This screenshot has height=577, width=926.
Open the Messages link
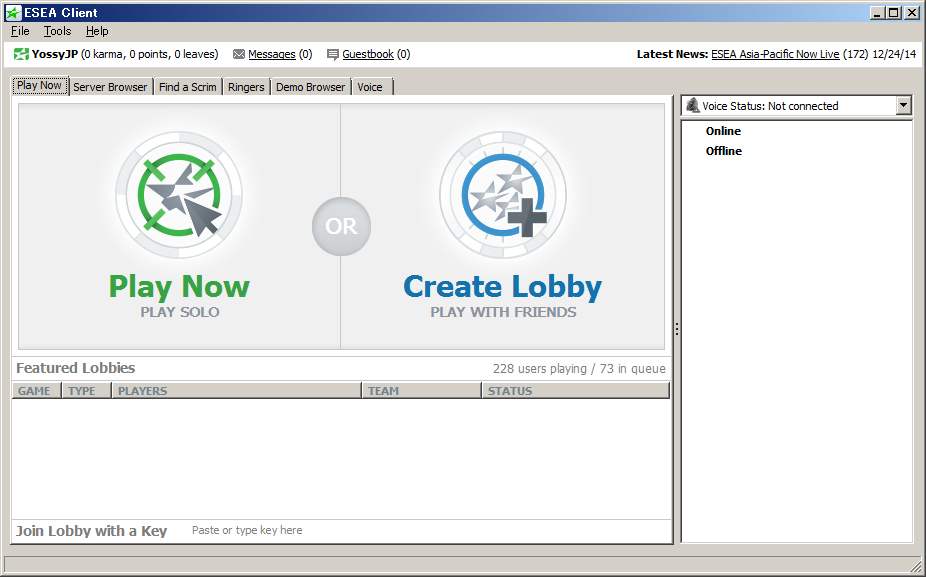pos(272,54)
